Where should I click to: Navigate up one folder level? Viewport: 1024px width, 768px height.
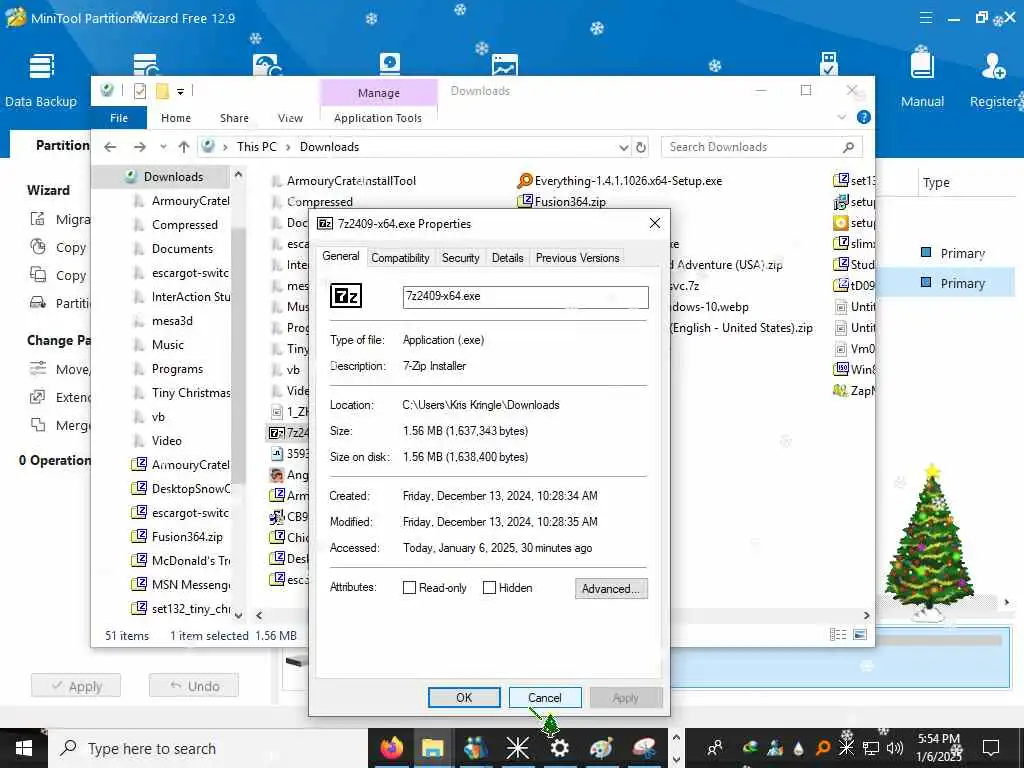[184, 147]
